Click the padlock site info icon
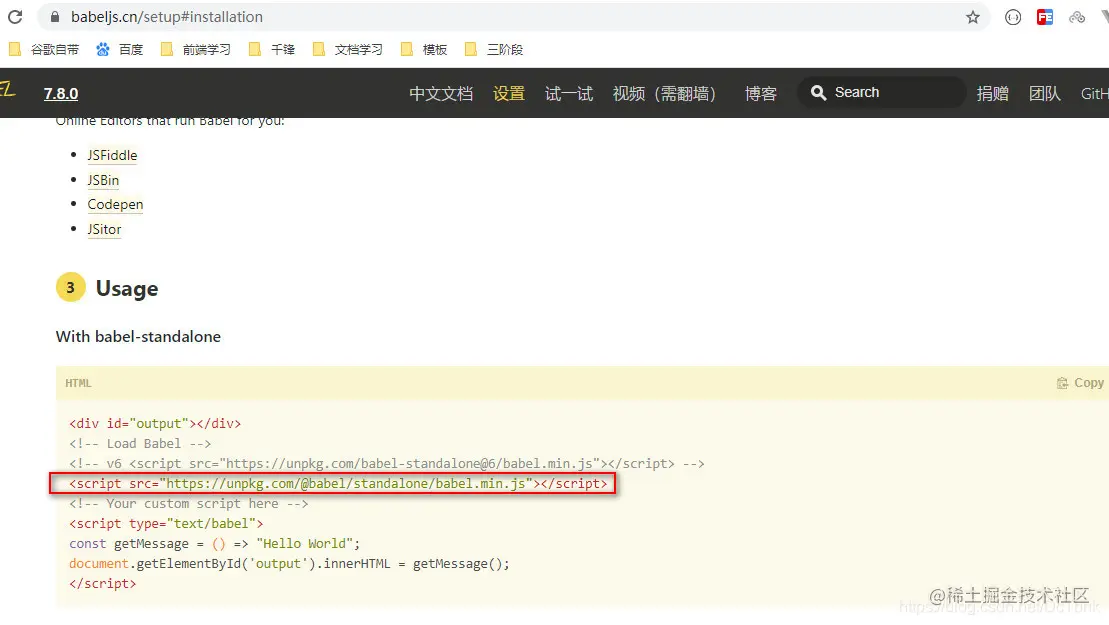The width and height of the screenshot is (1109, 625). point(55,17)
